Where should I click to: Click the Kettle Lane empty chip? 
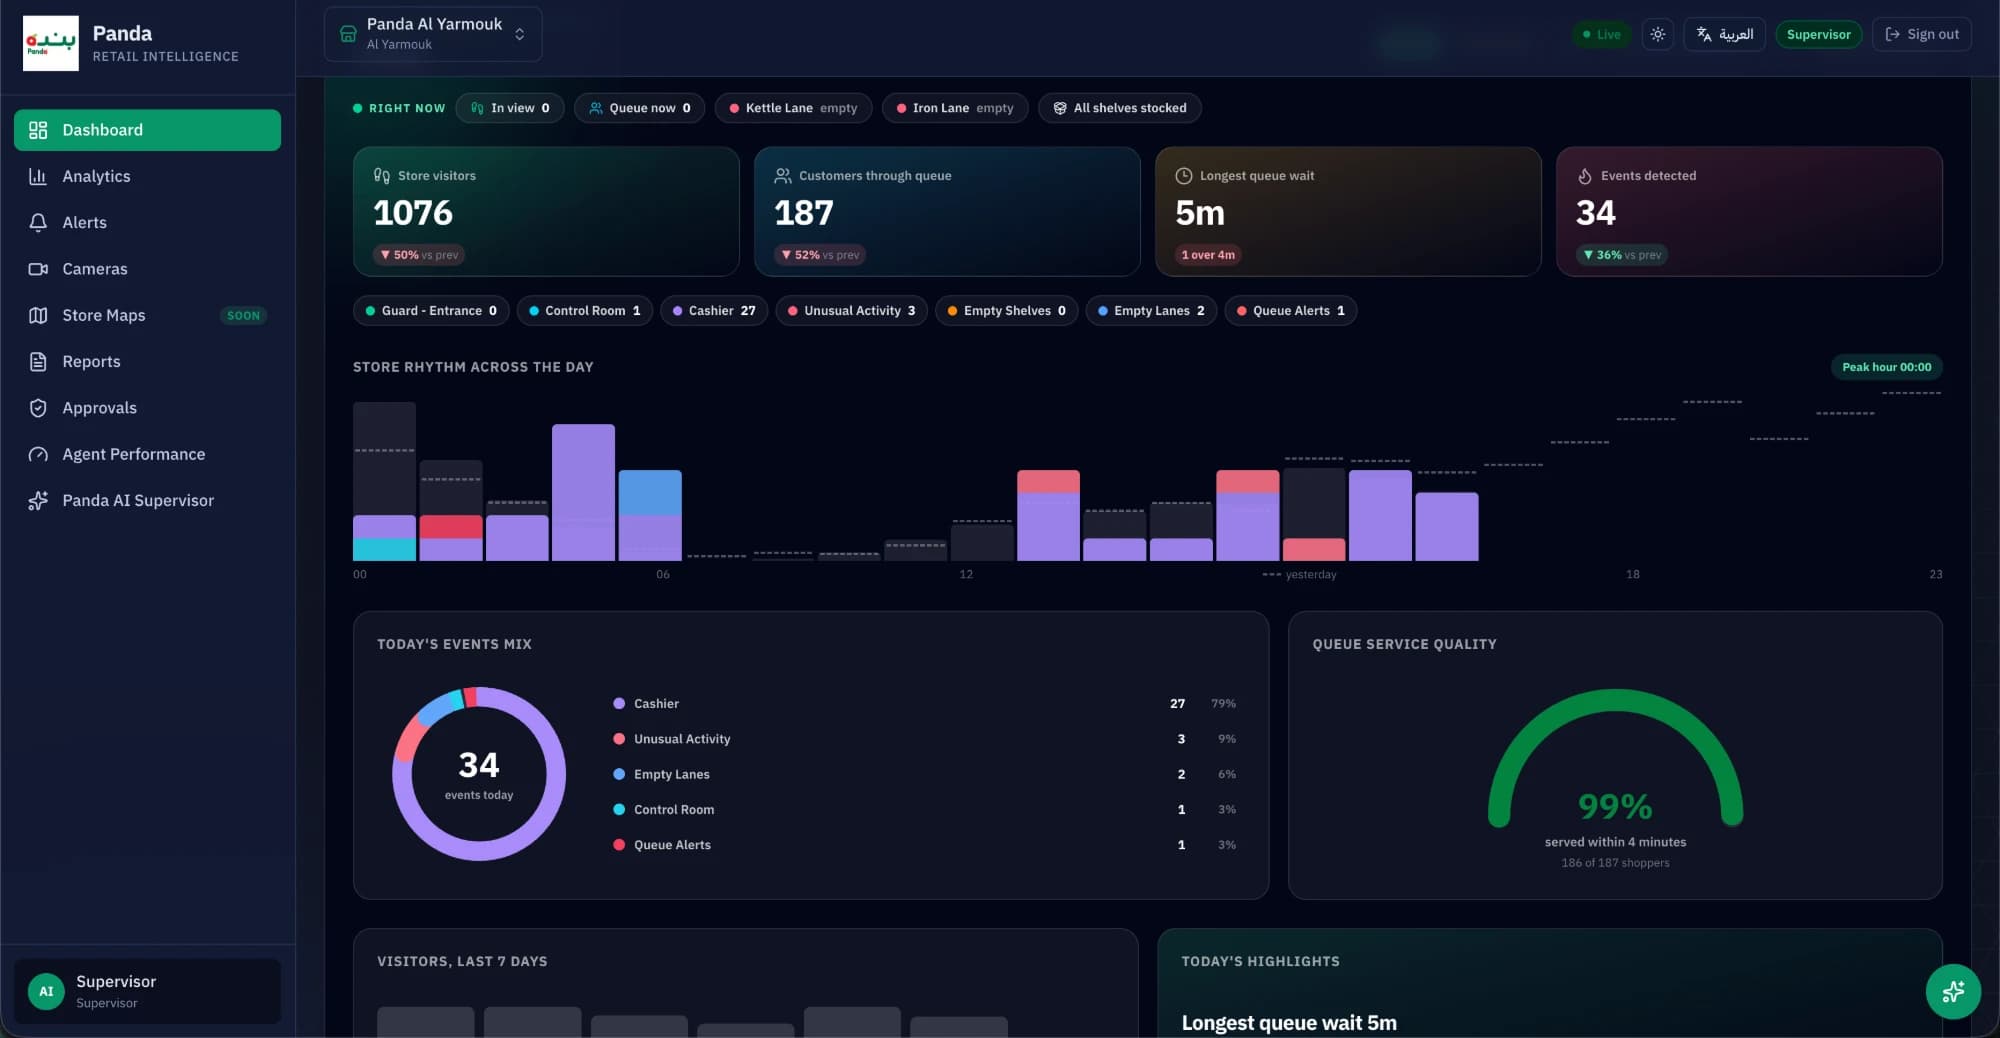coord(793,108)
